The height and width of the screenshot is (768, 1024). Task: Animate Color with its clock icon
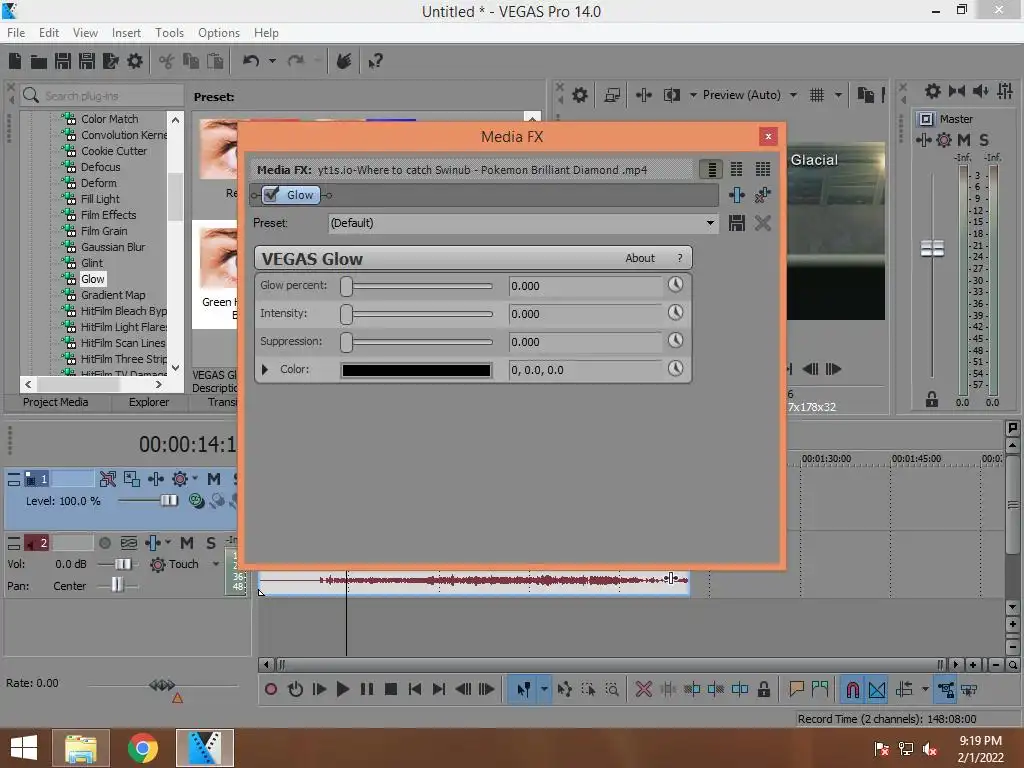click(675, 369)
